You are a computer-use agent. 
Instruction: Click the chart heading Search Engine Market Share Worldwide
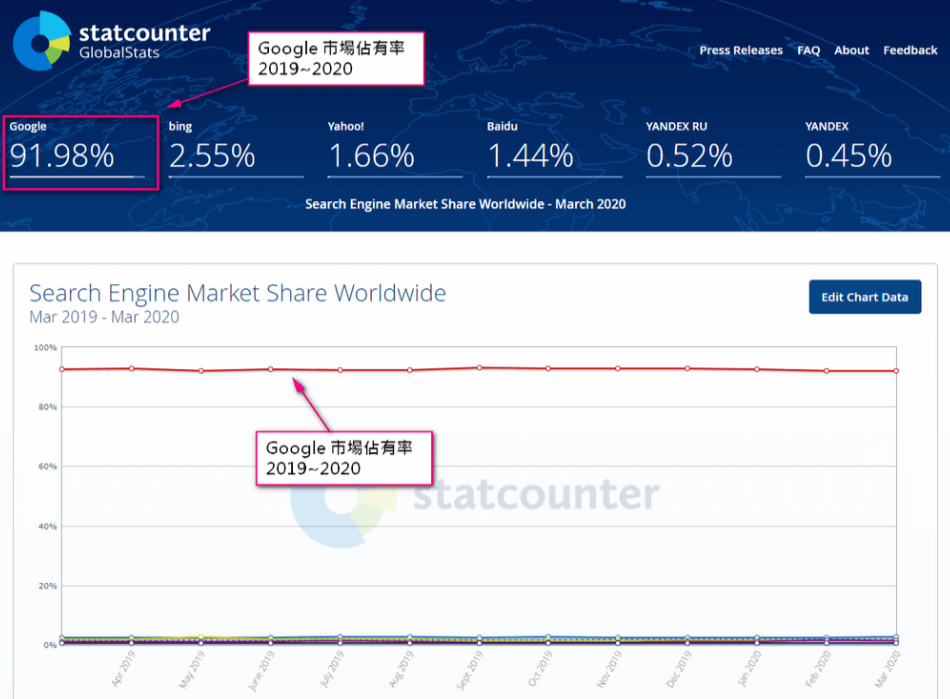[x=238, y=293]
